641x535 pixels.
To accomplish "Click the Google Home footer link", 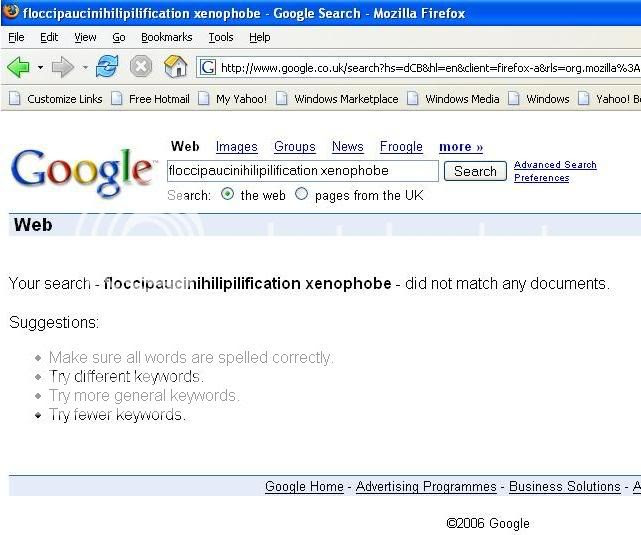I will click(x=304, y=486).
